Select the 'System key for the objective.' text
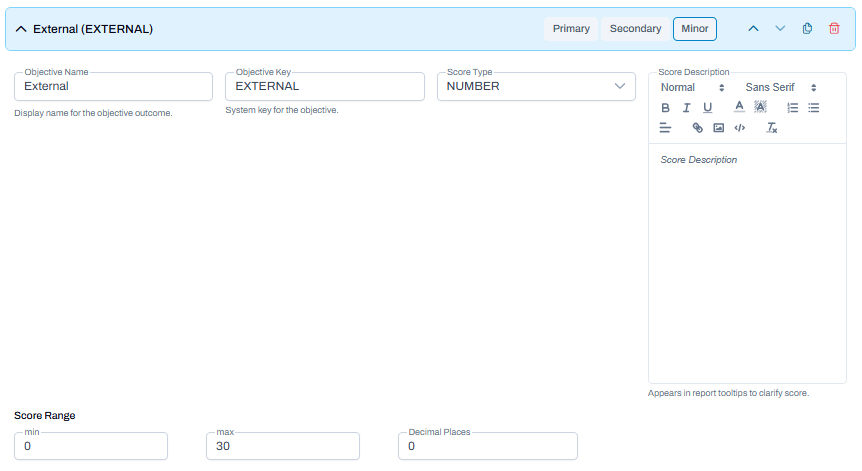Screen dimensions: 862x471 point(282,110)
